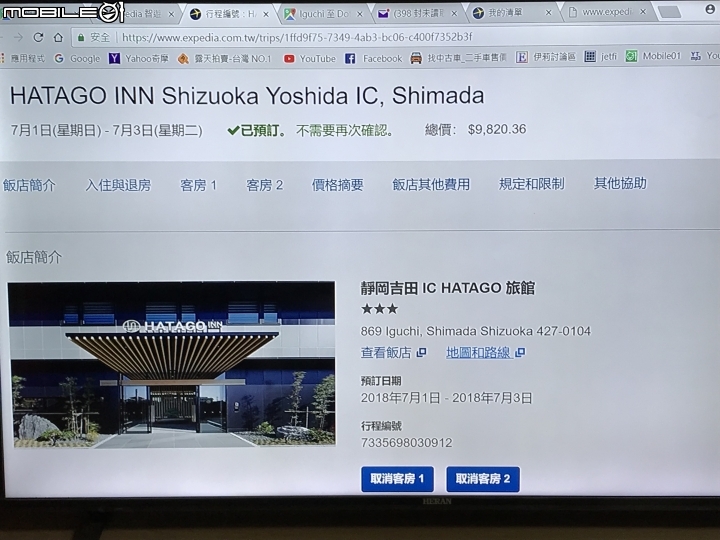Open 地圖和路線 link
Viewport: 720px width, 540px height.
point(486,353)
